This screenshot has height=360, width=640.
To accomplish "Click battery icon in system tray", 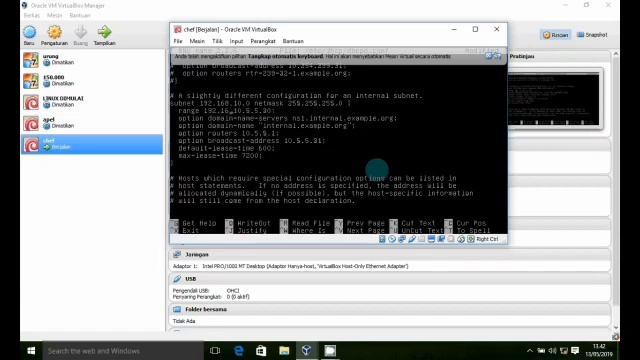I will 541,351.
